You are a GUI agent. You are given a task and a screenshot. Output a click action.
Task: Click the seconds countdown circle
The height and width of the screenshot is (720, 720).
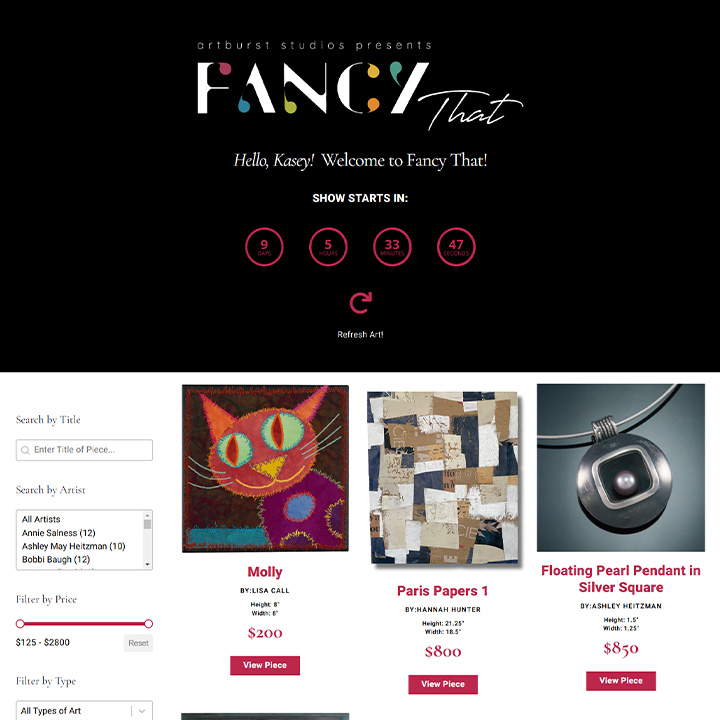click(x=456, y=247)
